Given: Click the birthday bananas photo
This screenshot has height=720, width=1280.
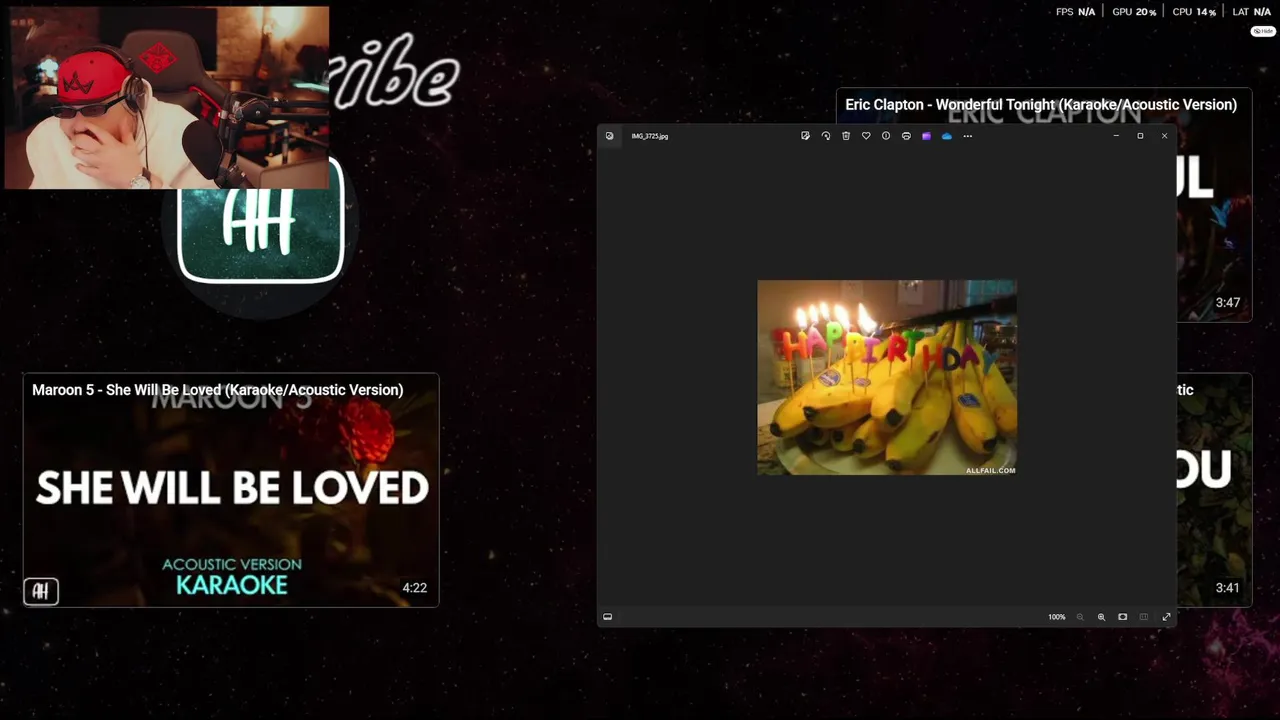Looking at the screenshot, I should (x=887, y=377).
